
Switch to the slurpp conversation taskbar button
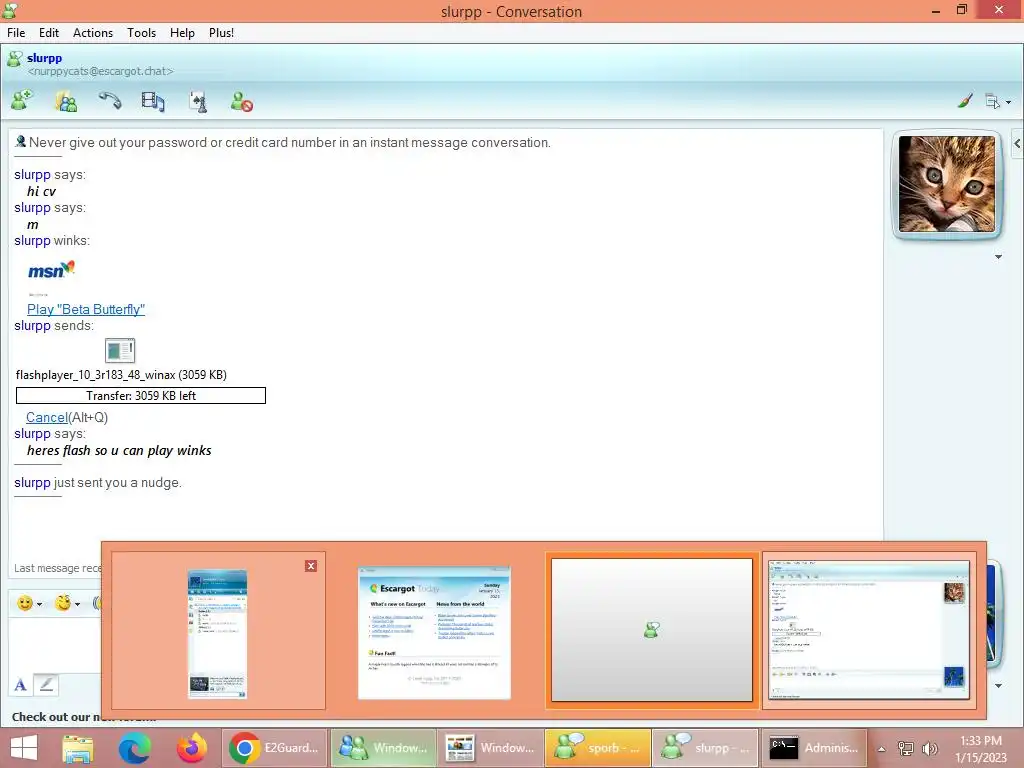point(705,748)
